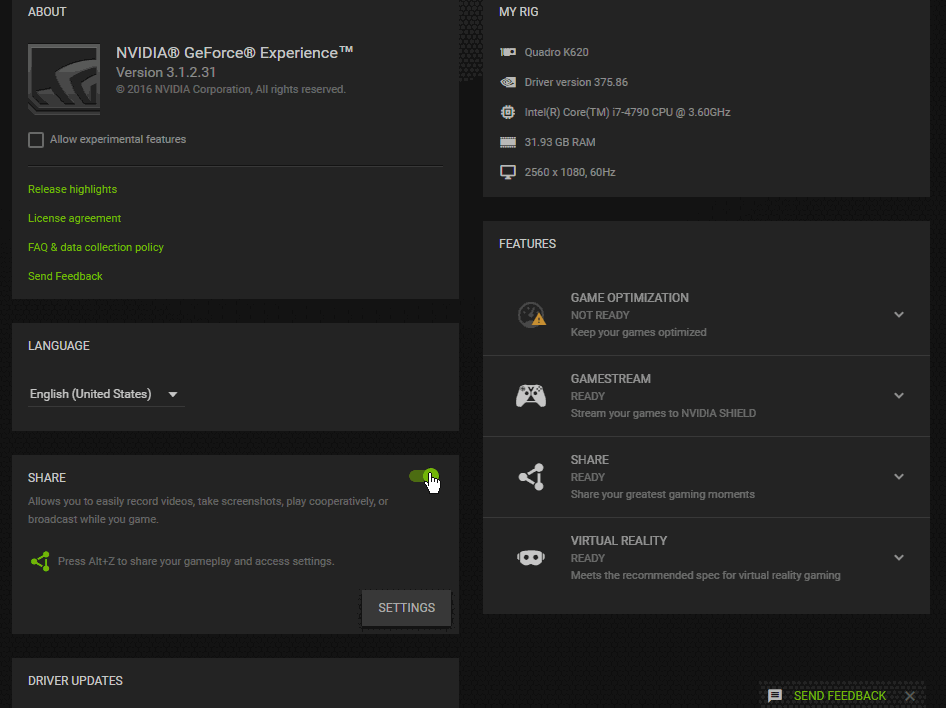Click the GAMESTREAM title
946x708 pixels.
coord(611,379)
